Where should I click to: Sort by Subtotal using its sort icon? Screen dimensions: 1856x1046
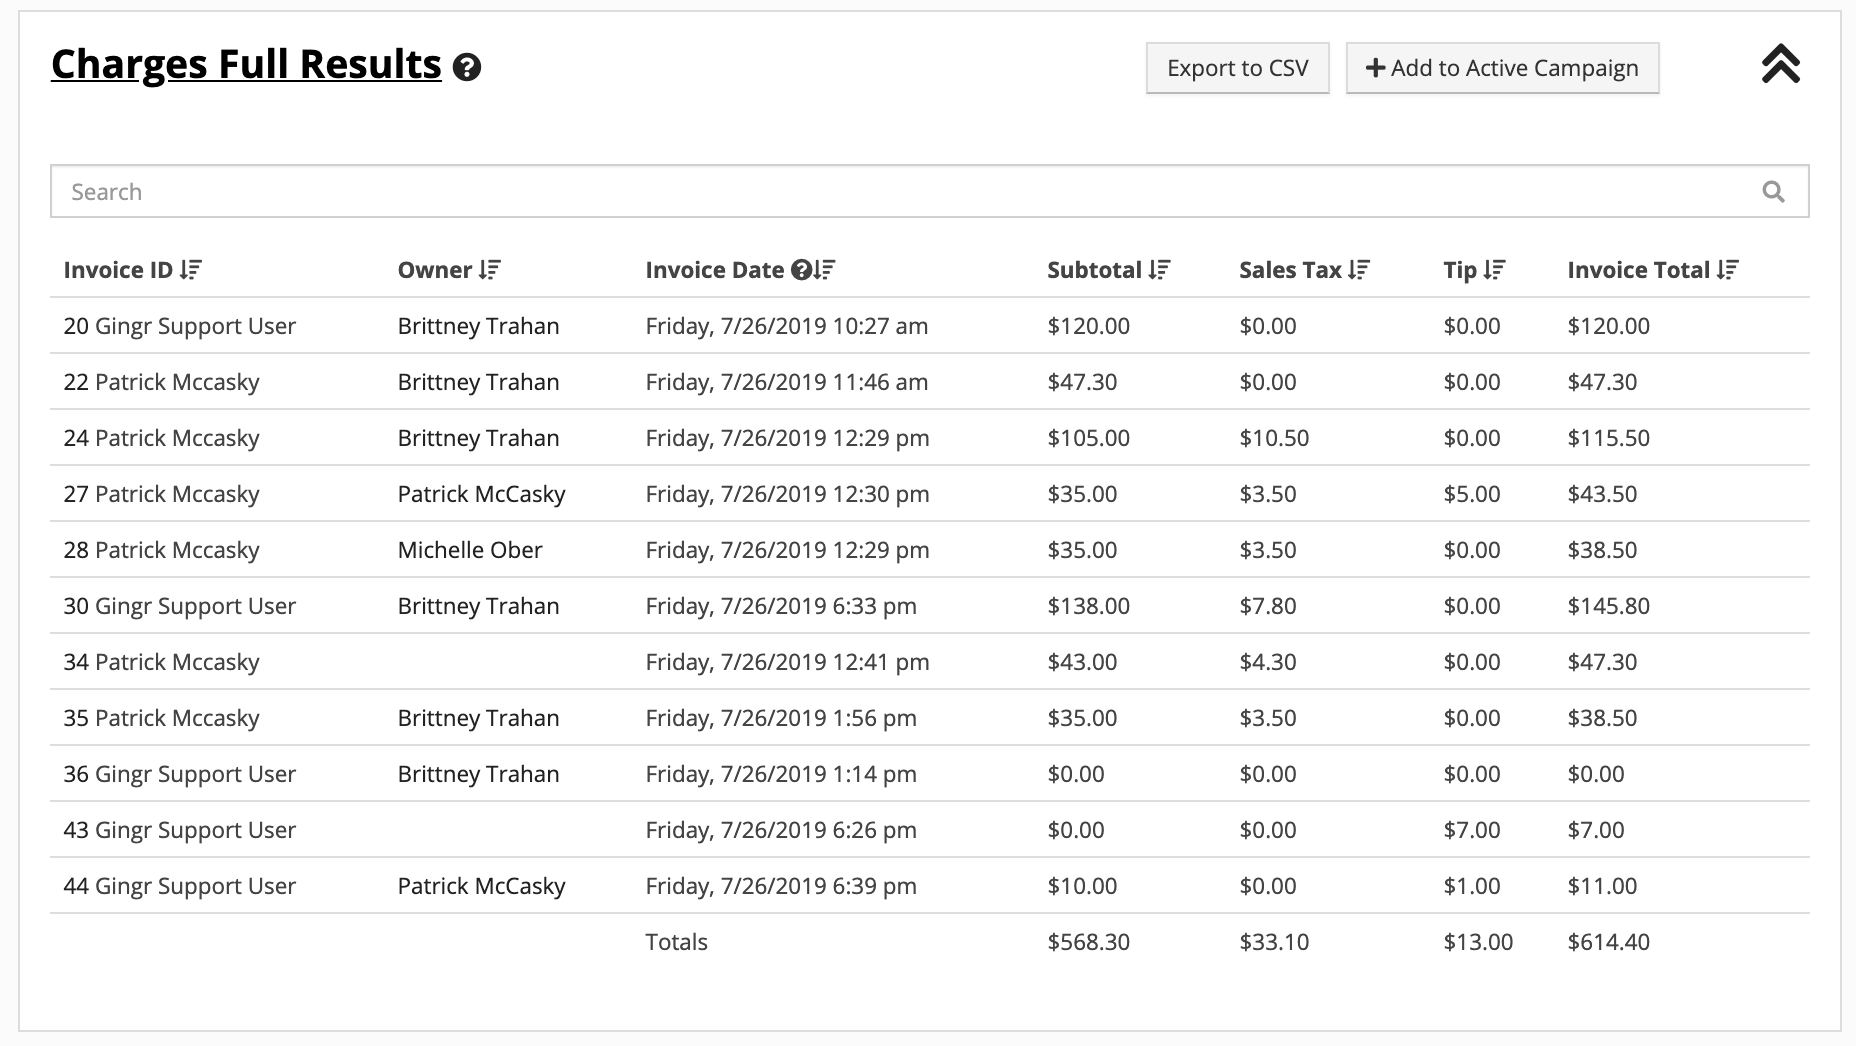1159,270
